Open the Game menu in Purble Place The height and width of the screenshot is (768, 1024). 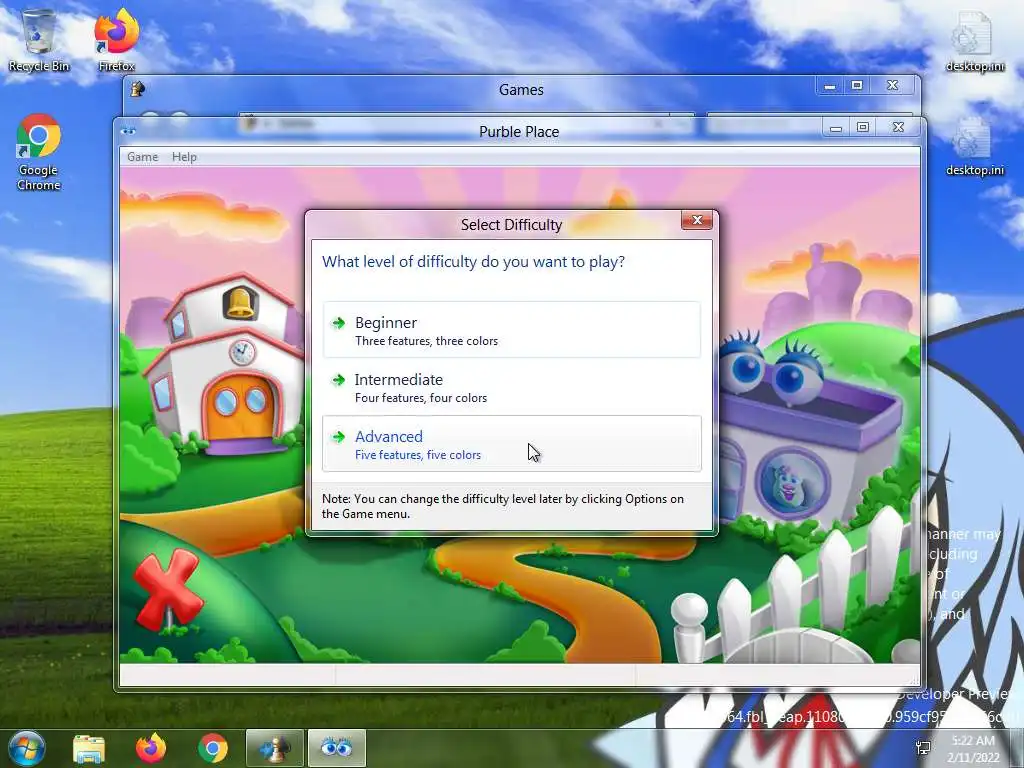[x=142, y=157]
